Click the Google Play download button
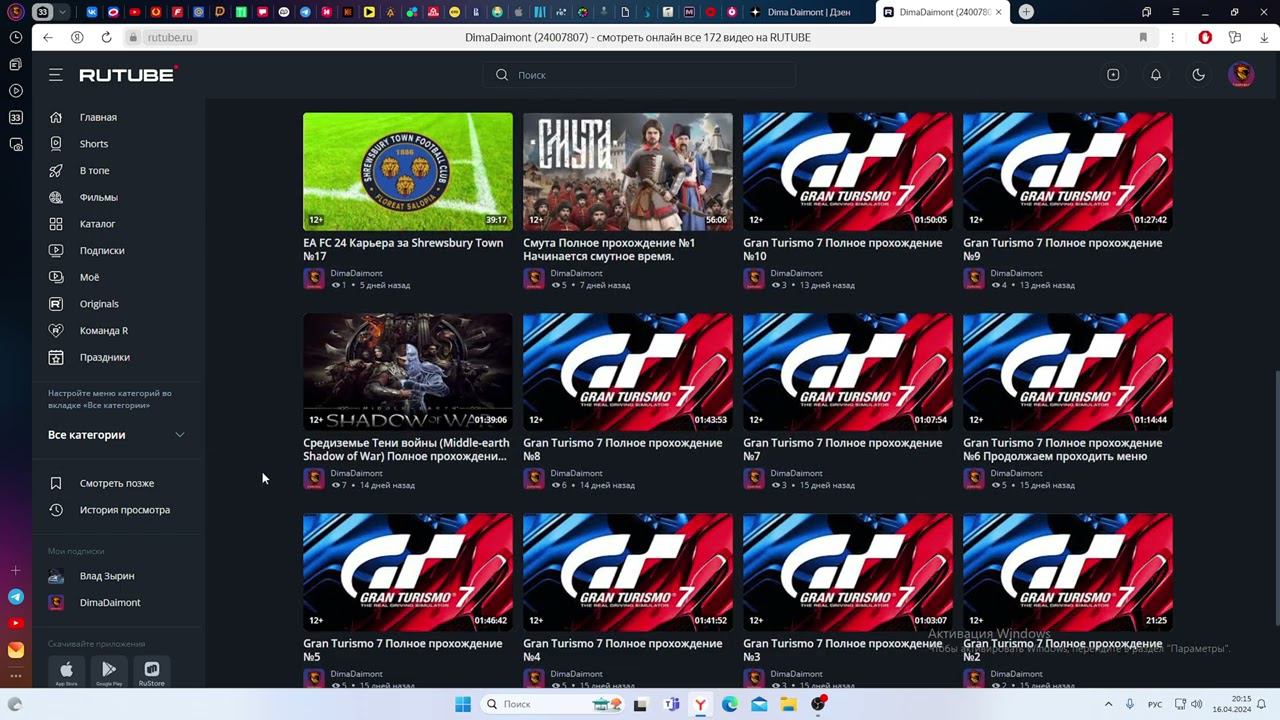 pyautogui.click(x=109, y=672)
